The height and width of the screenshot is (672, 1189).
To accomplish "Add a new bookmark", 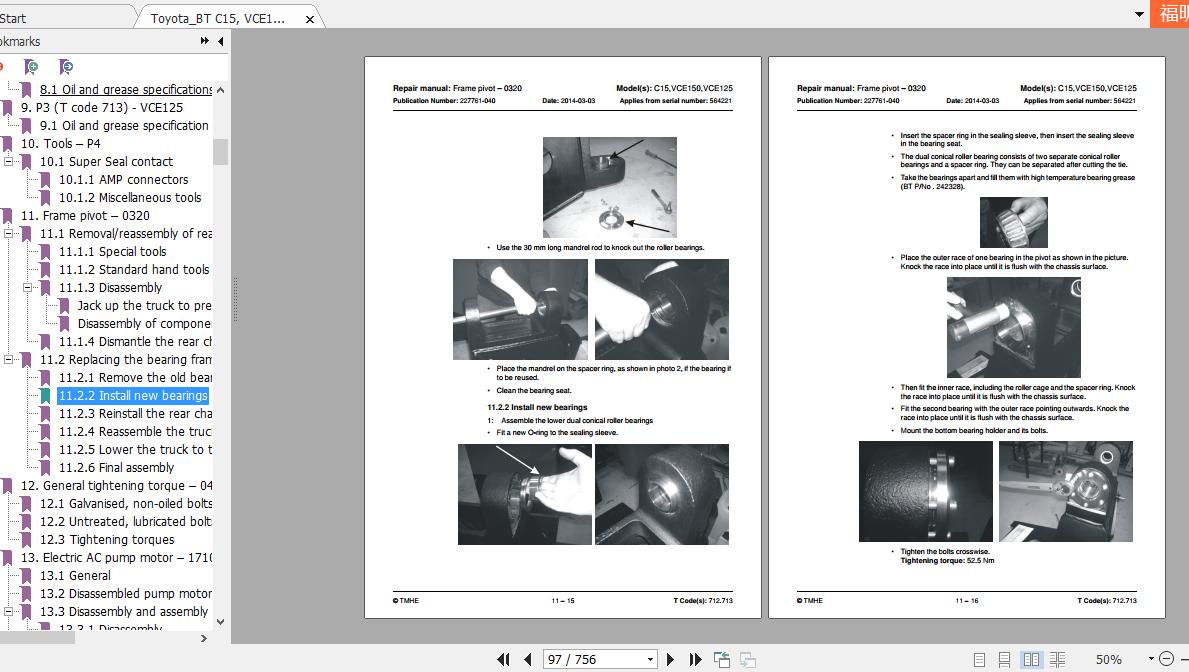I will pyautogui.click(x=31, y=66).
